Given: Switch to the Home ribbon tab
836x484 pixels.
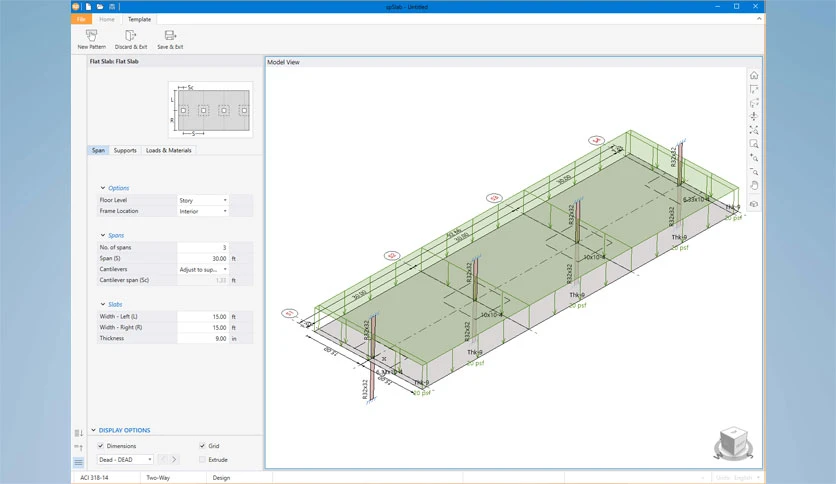Looking at the screenshot, I should click(x=107, y=19).
